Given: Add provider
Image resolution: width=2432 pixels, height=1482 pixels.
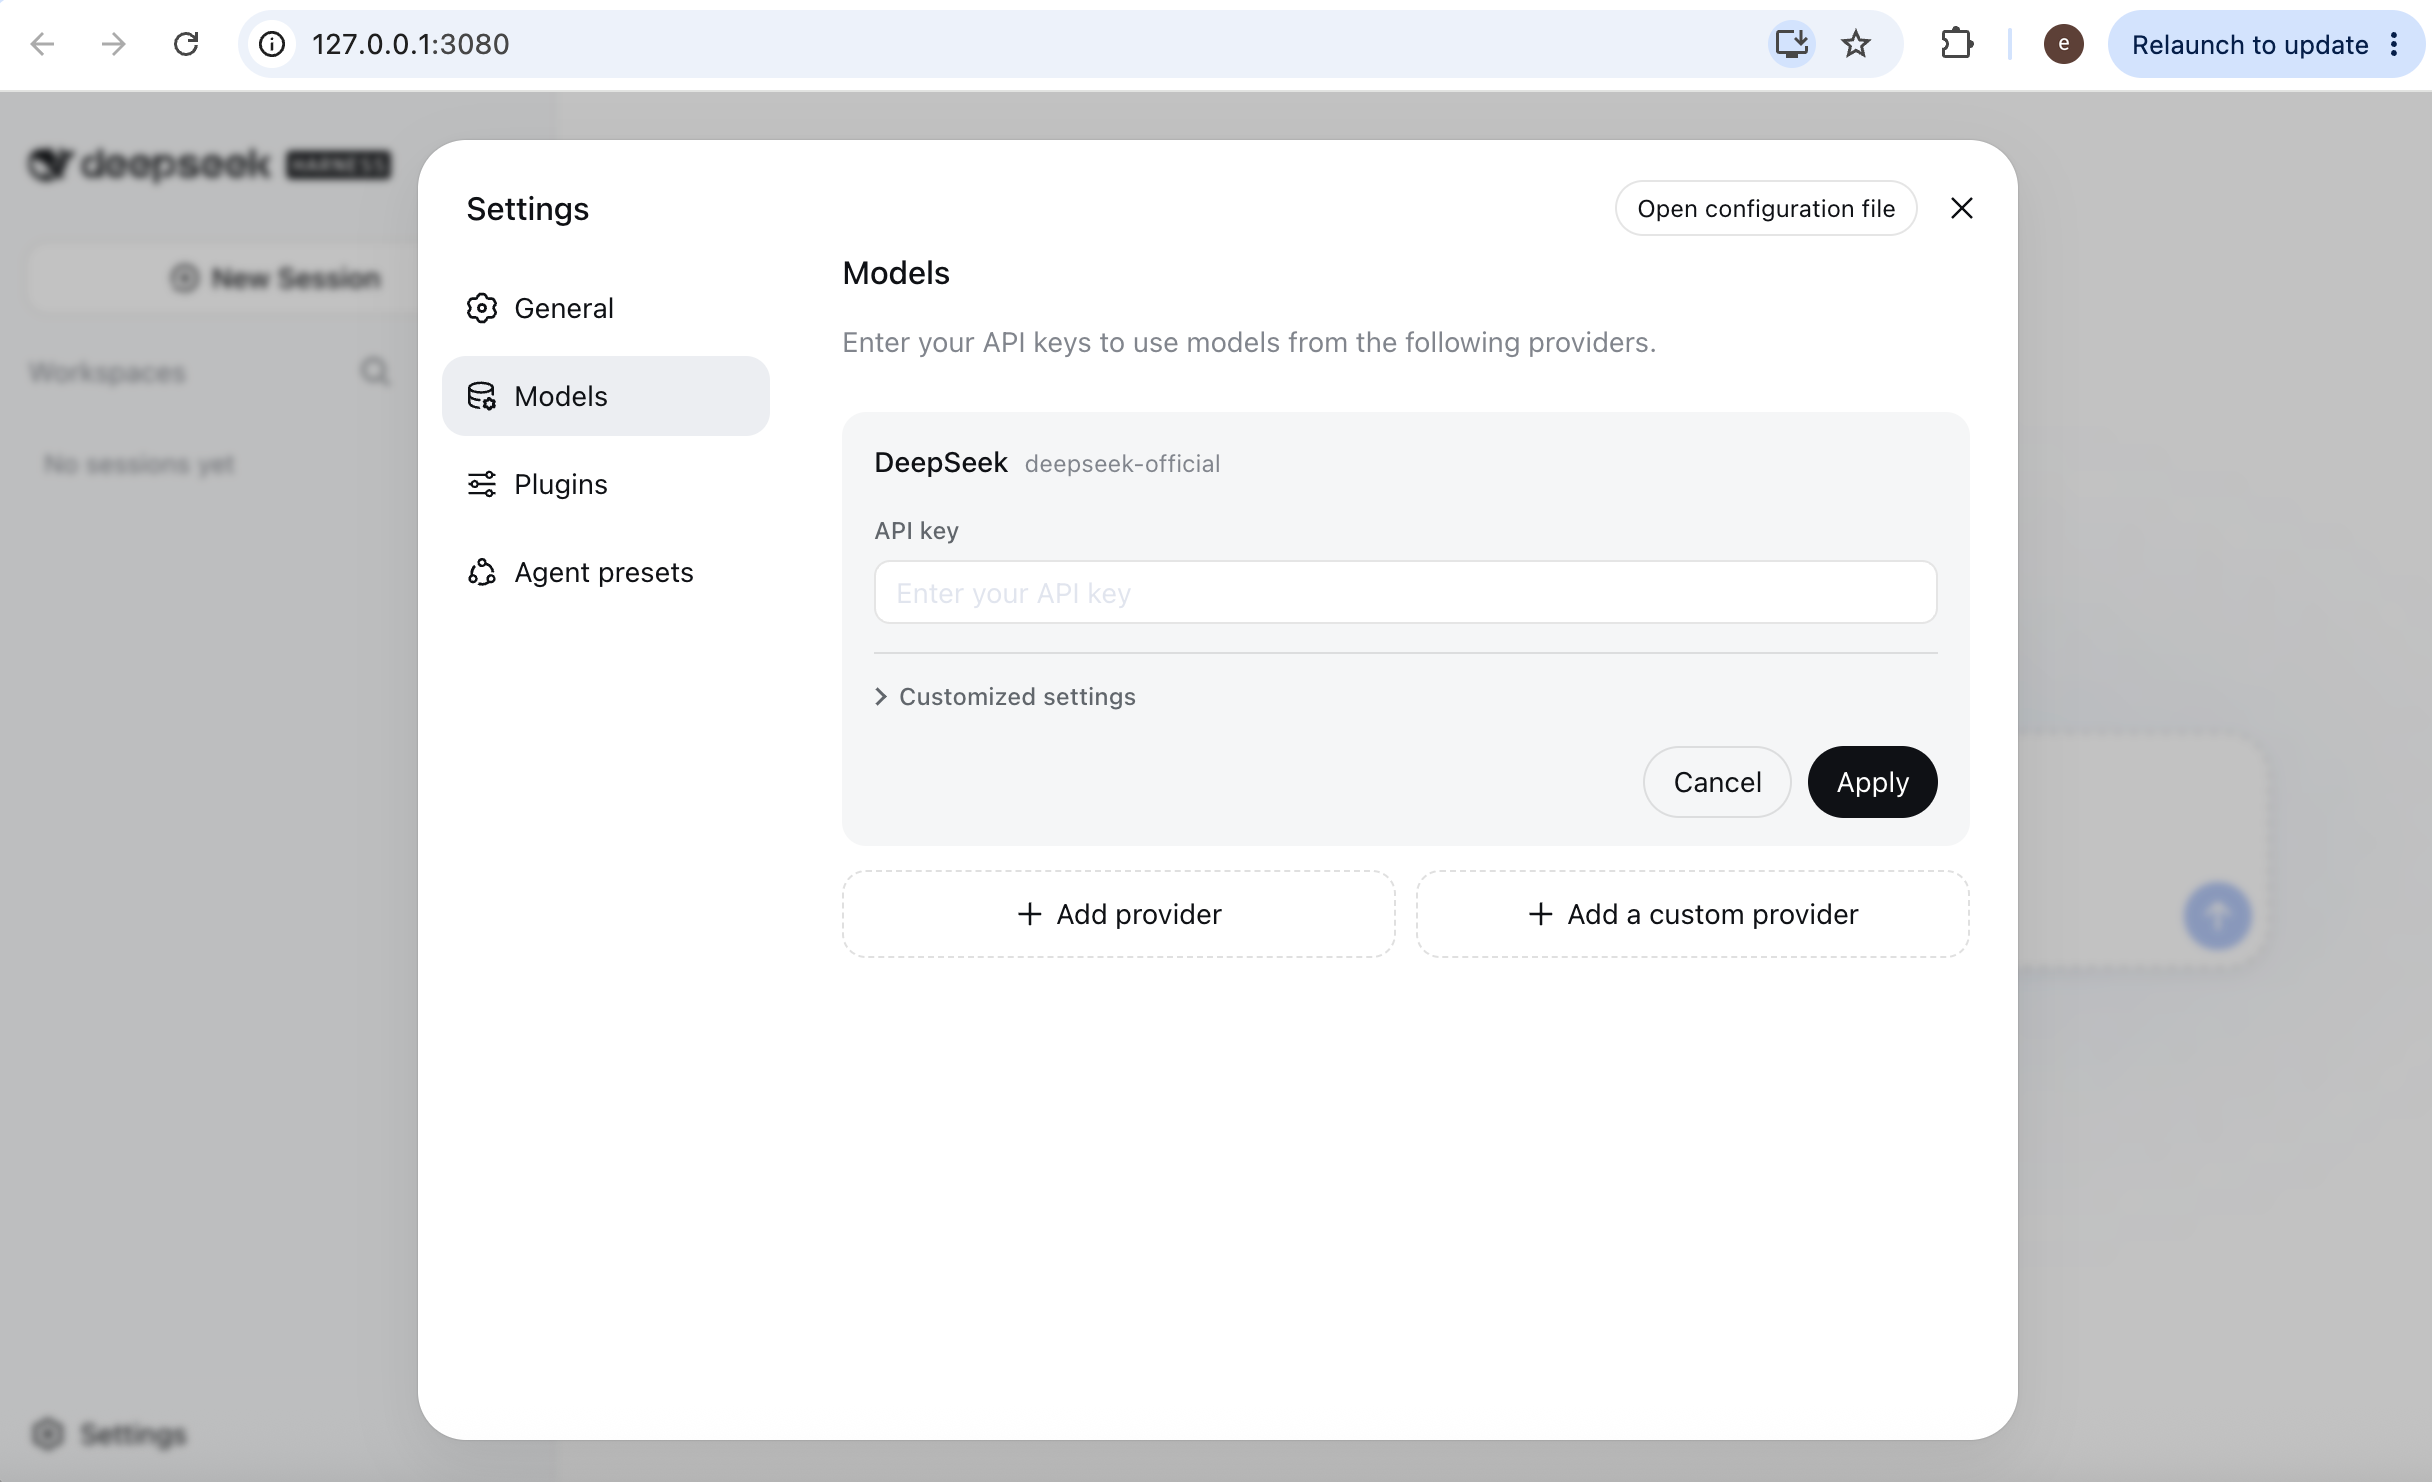Looking at the screenshot, I should [1119, 914].
